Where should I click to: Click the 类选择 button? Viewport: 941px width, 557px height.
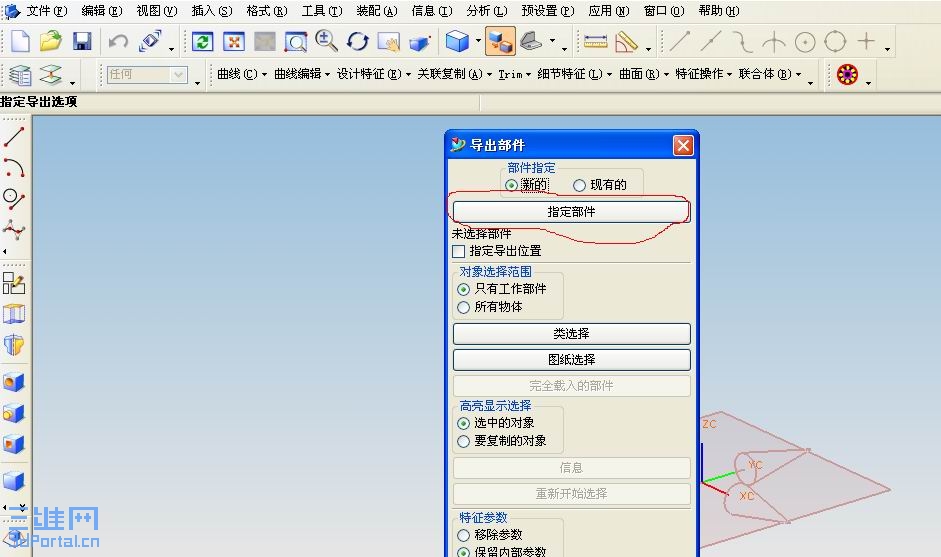point(571,334)
